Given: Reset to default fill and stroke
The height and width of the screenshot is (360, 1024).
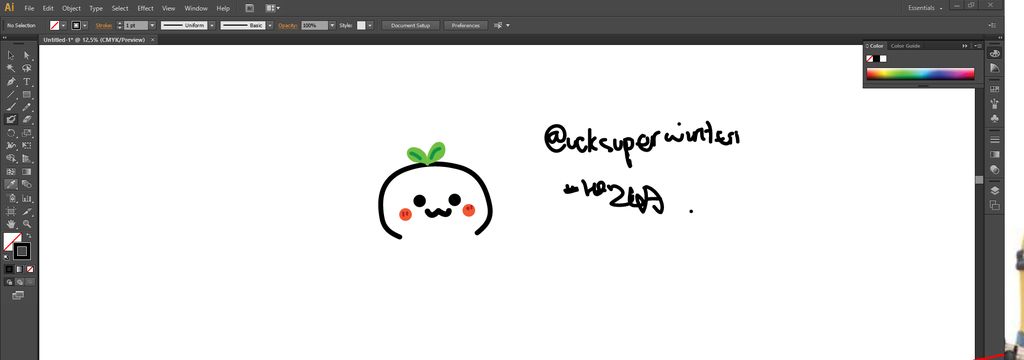Looking at the screenshot, I should pyautogui.click(x=7, y=257).
